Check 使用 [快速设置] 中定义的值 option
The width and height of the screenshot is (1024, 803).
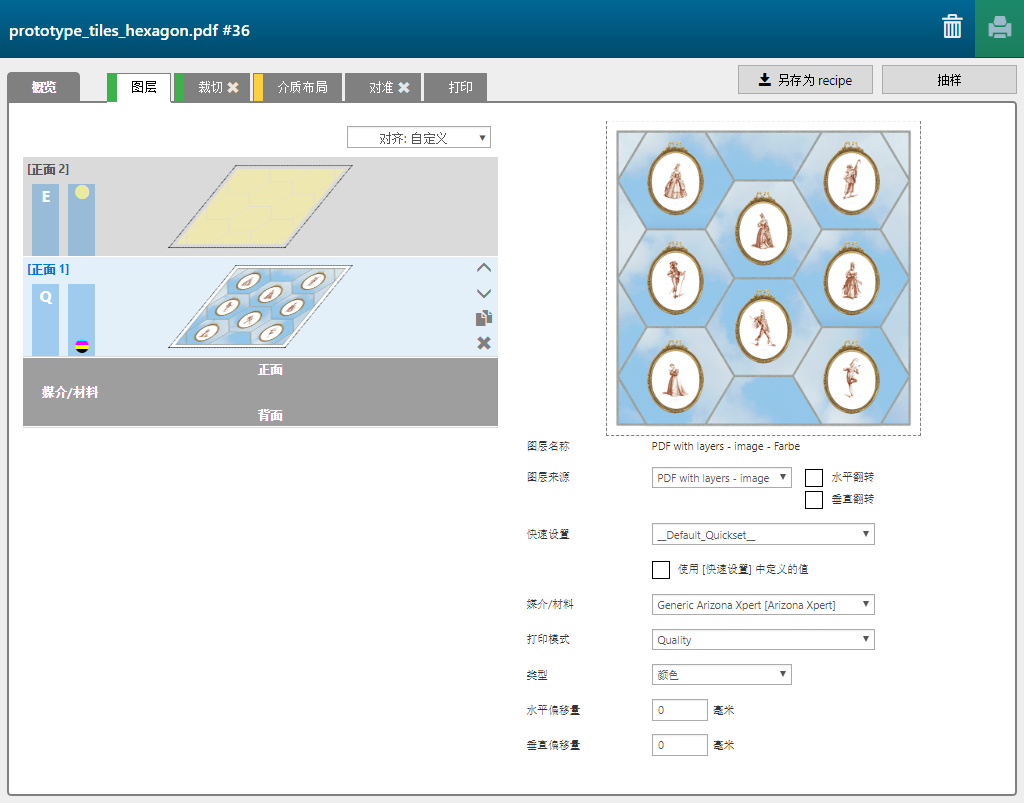661,570
